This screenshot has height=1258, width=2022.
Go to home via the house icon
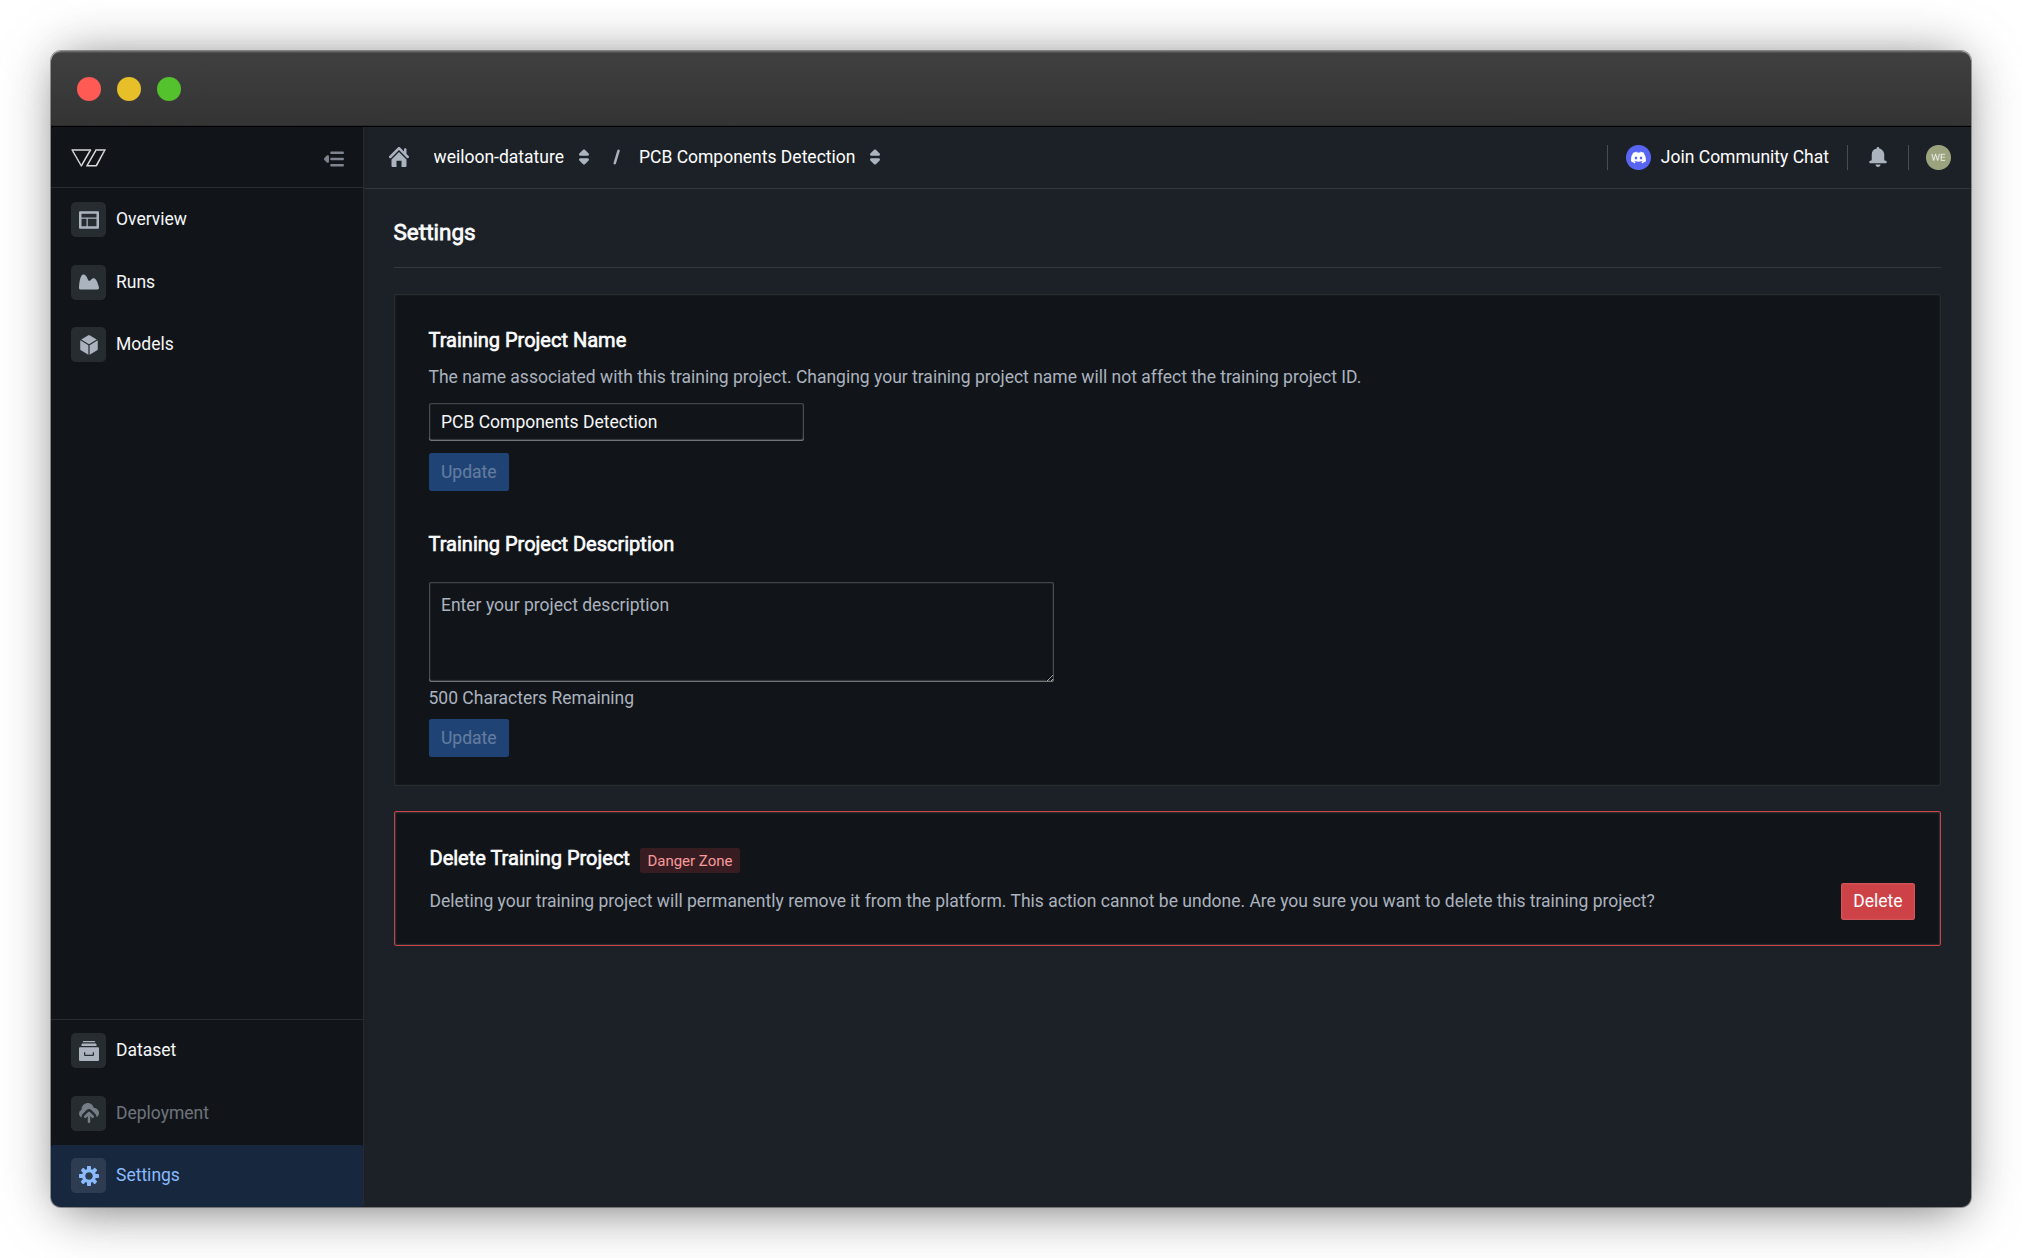pyautogui.click(x=399, y=157)
